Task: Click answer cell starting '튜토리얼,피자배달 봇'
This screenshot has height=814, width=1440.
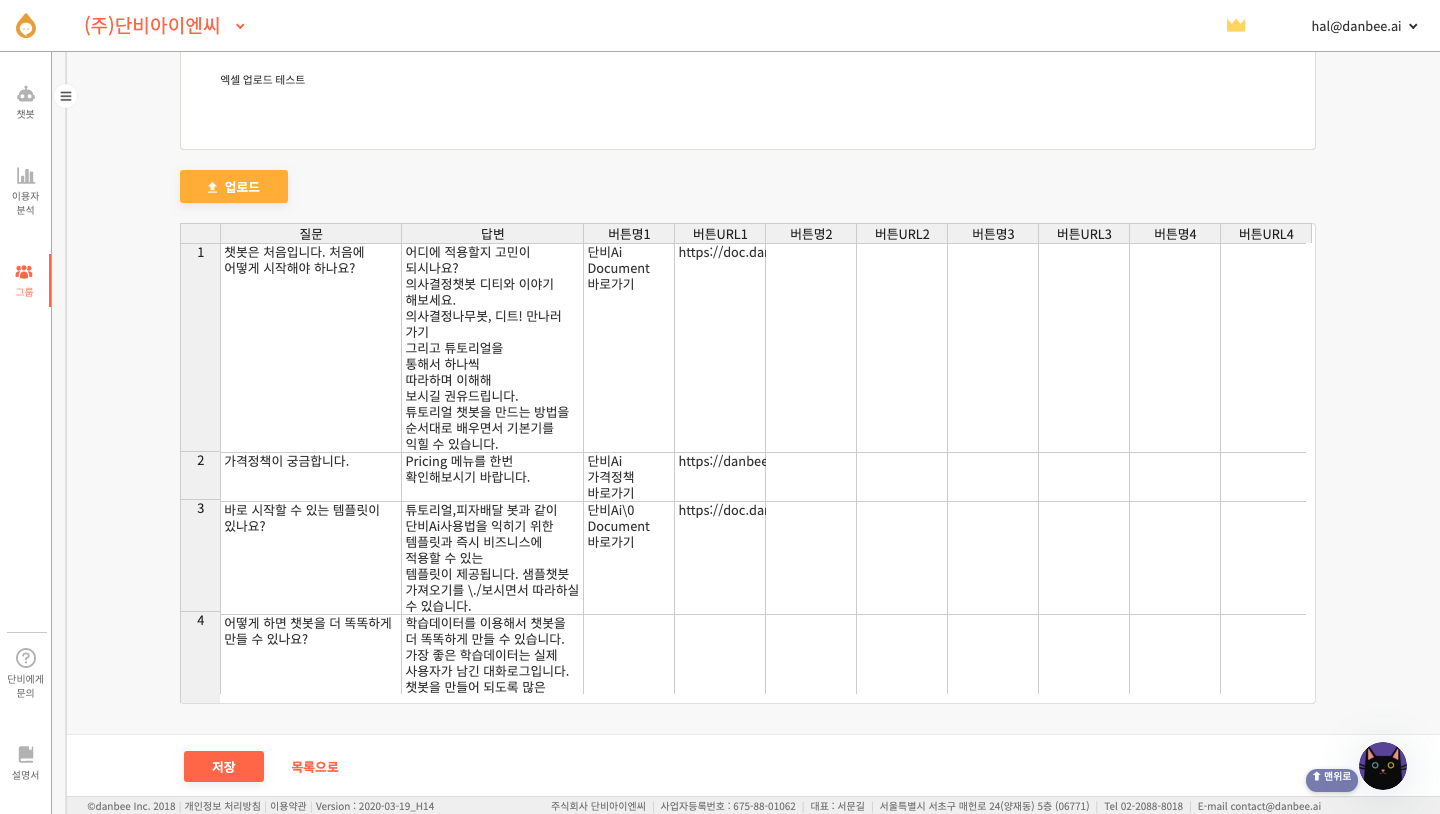Action: (x=492, y=557)
